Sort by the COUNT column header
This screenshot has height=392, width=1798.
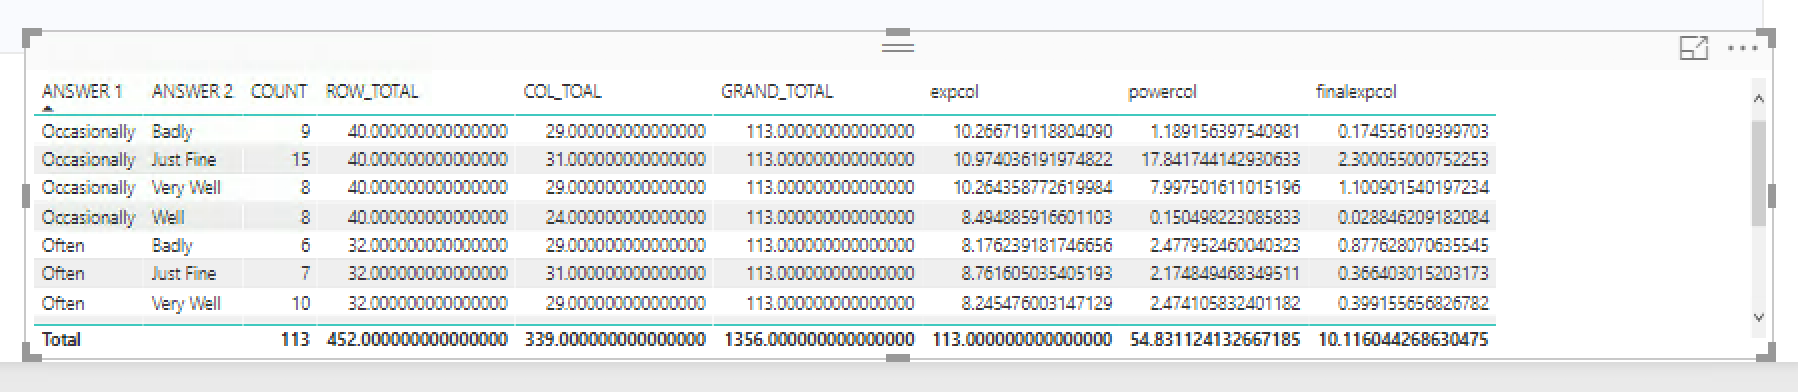pos(279,91)
